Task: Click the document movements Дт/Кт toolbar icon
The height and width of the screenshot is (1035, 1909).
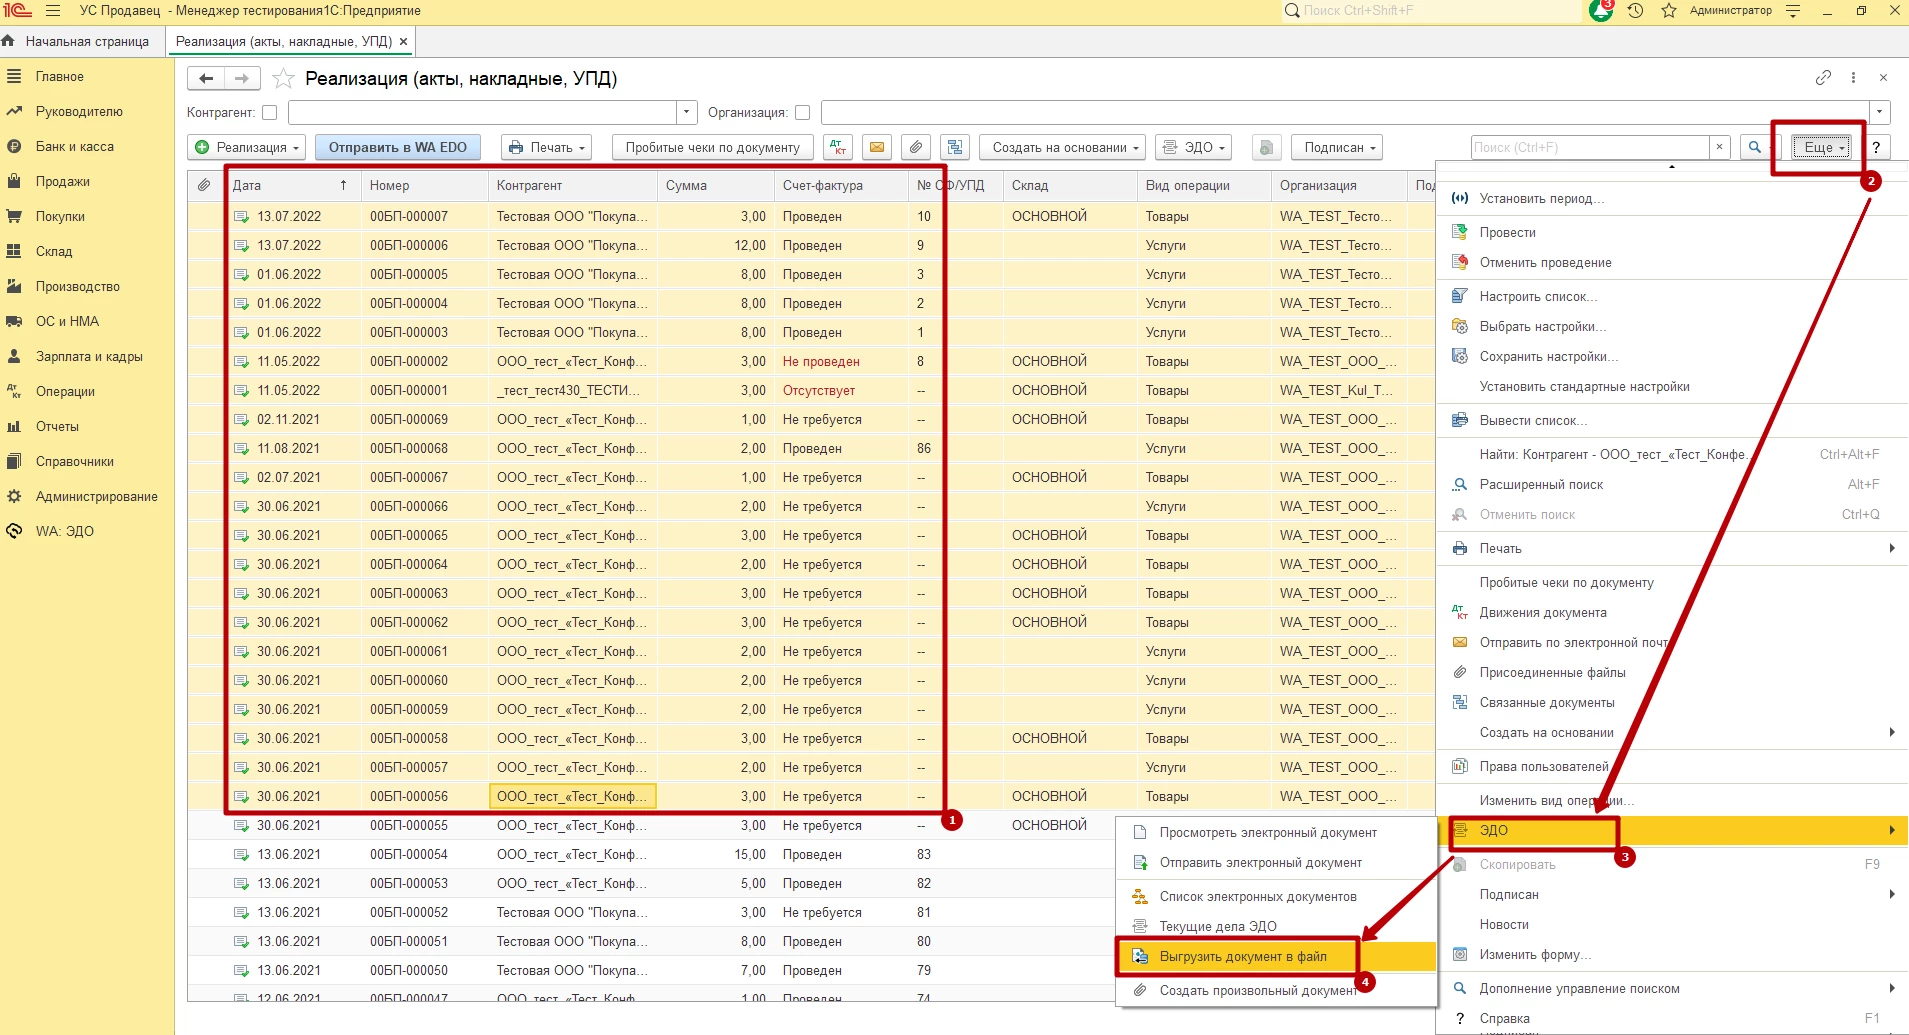Action: (x=839, y=147)
